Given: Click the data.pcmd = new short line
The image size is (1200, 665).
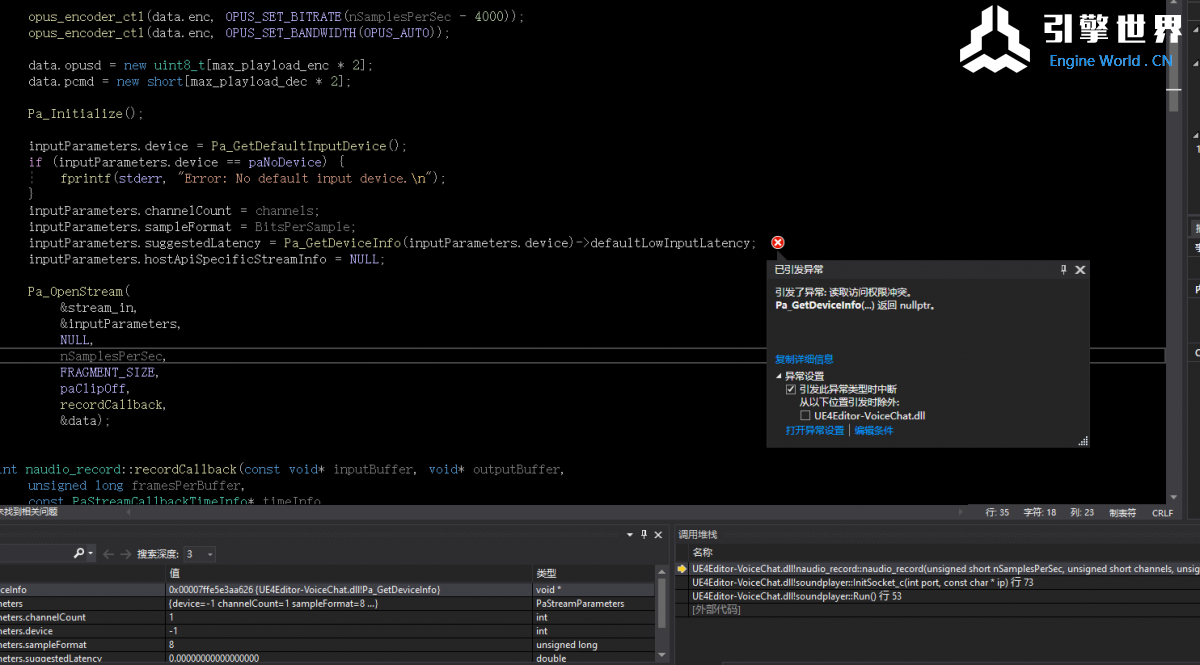Looking at the screenshot, I should coord(190,82).
